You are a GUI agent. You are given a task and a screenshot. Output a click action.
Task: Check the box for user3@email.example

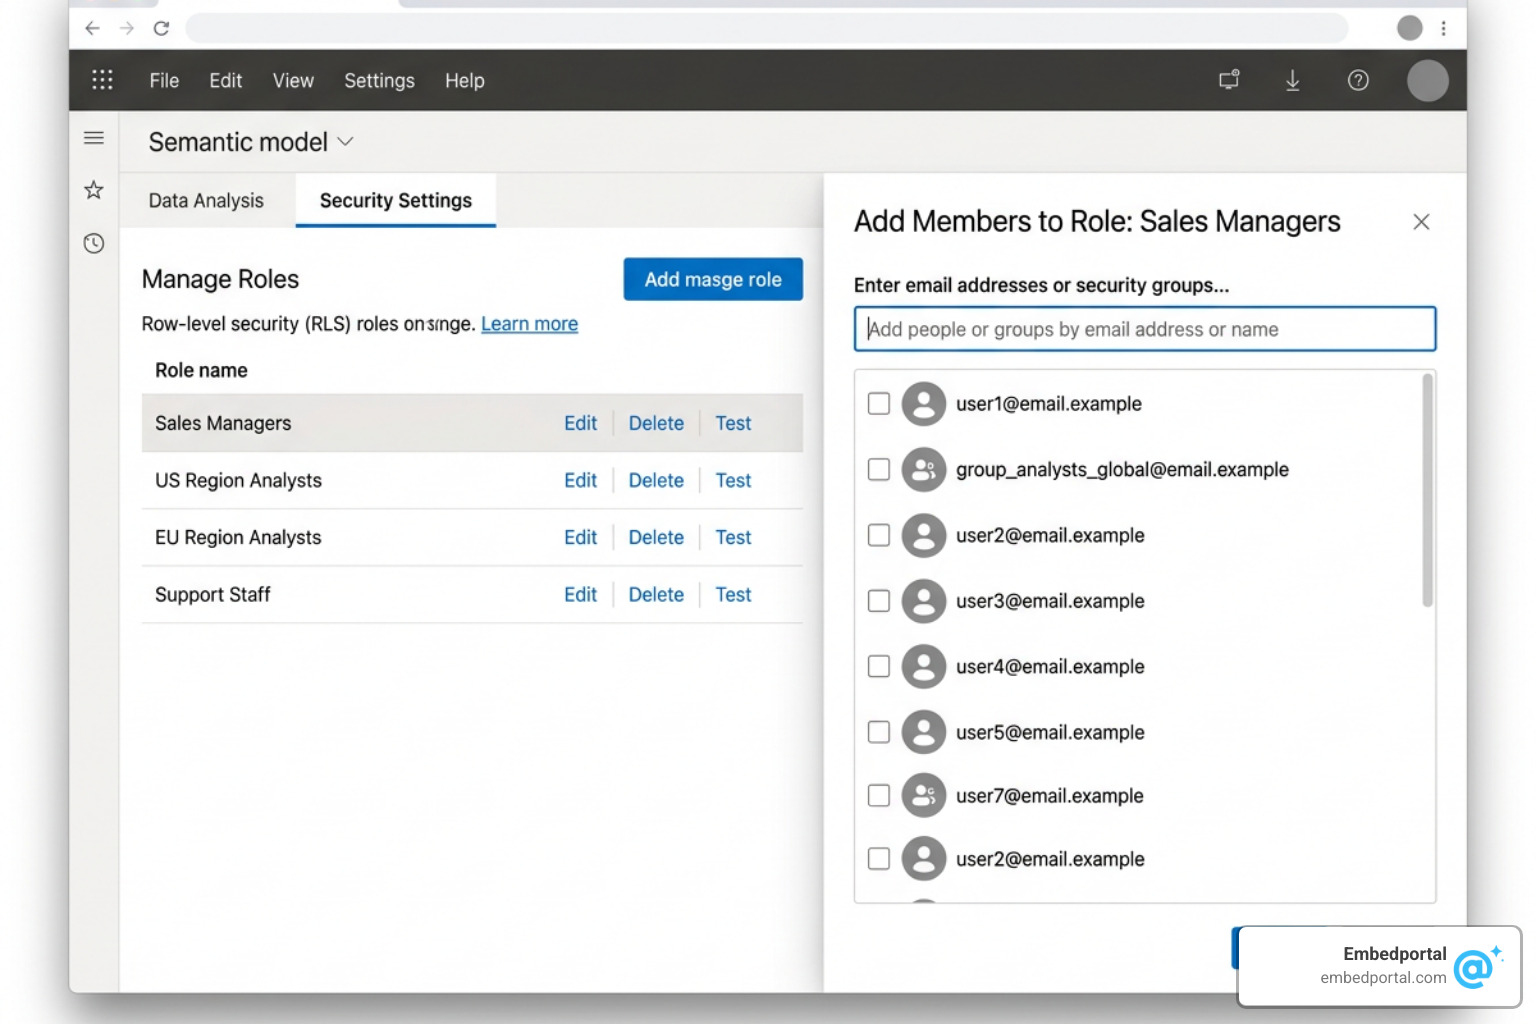(x=879, y=601)
